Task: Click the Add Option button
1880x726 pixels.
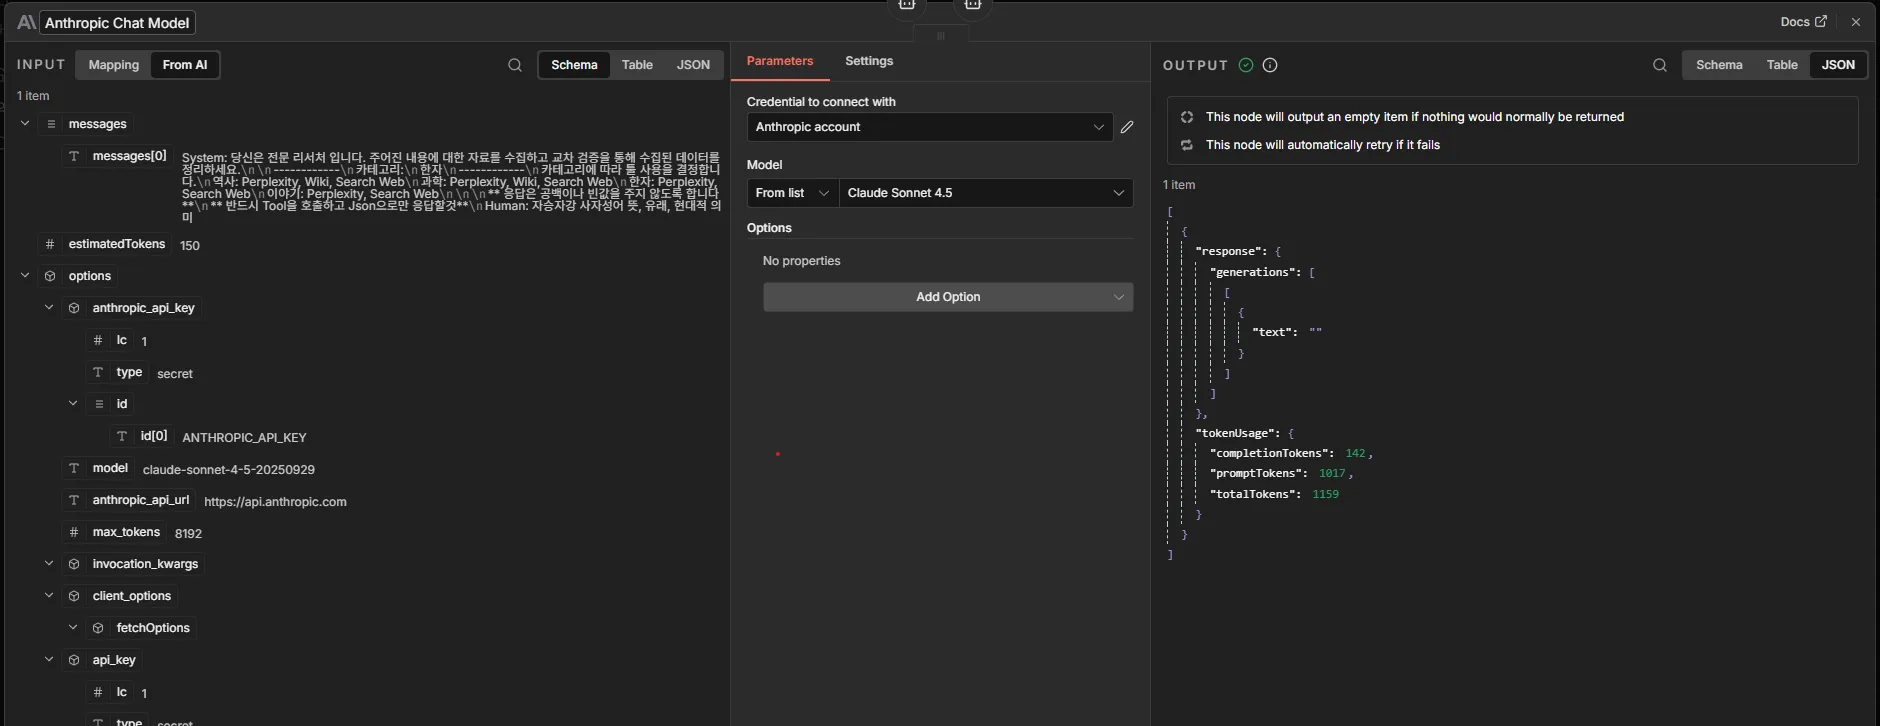Action: tap(948, 297)
